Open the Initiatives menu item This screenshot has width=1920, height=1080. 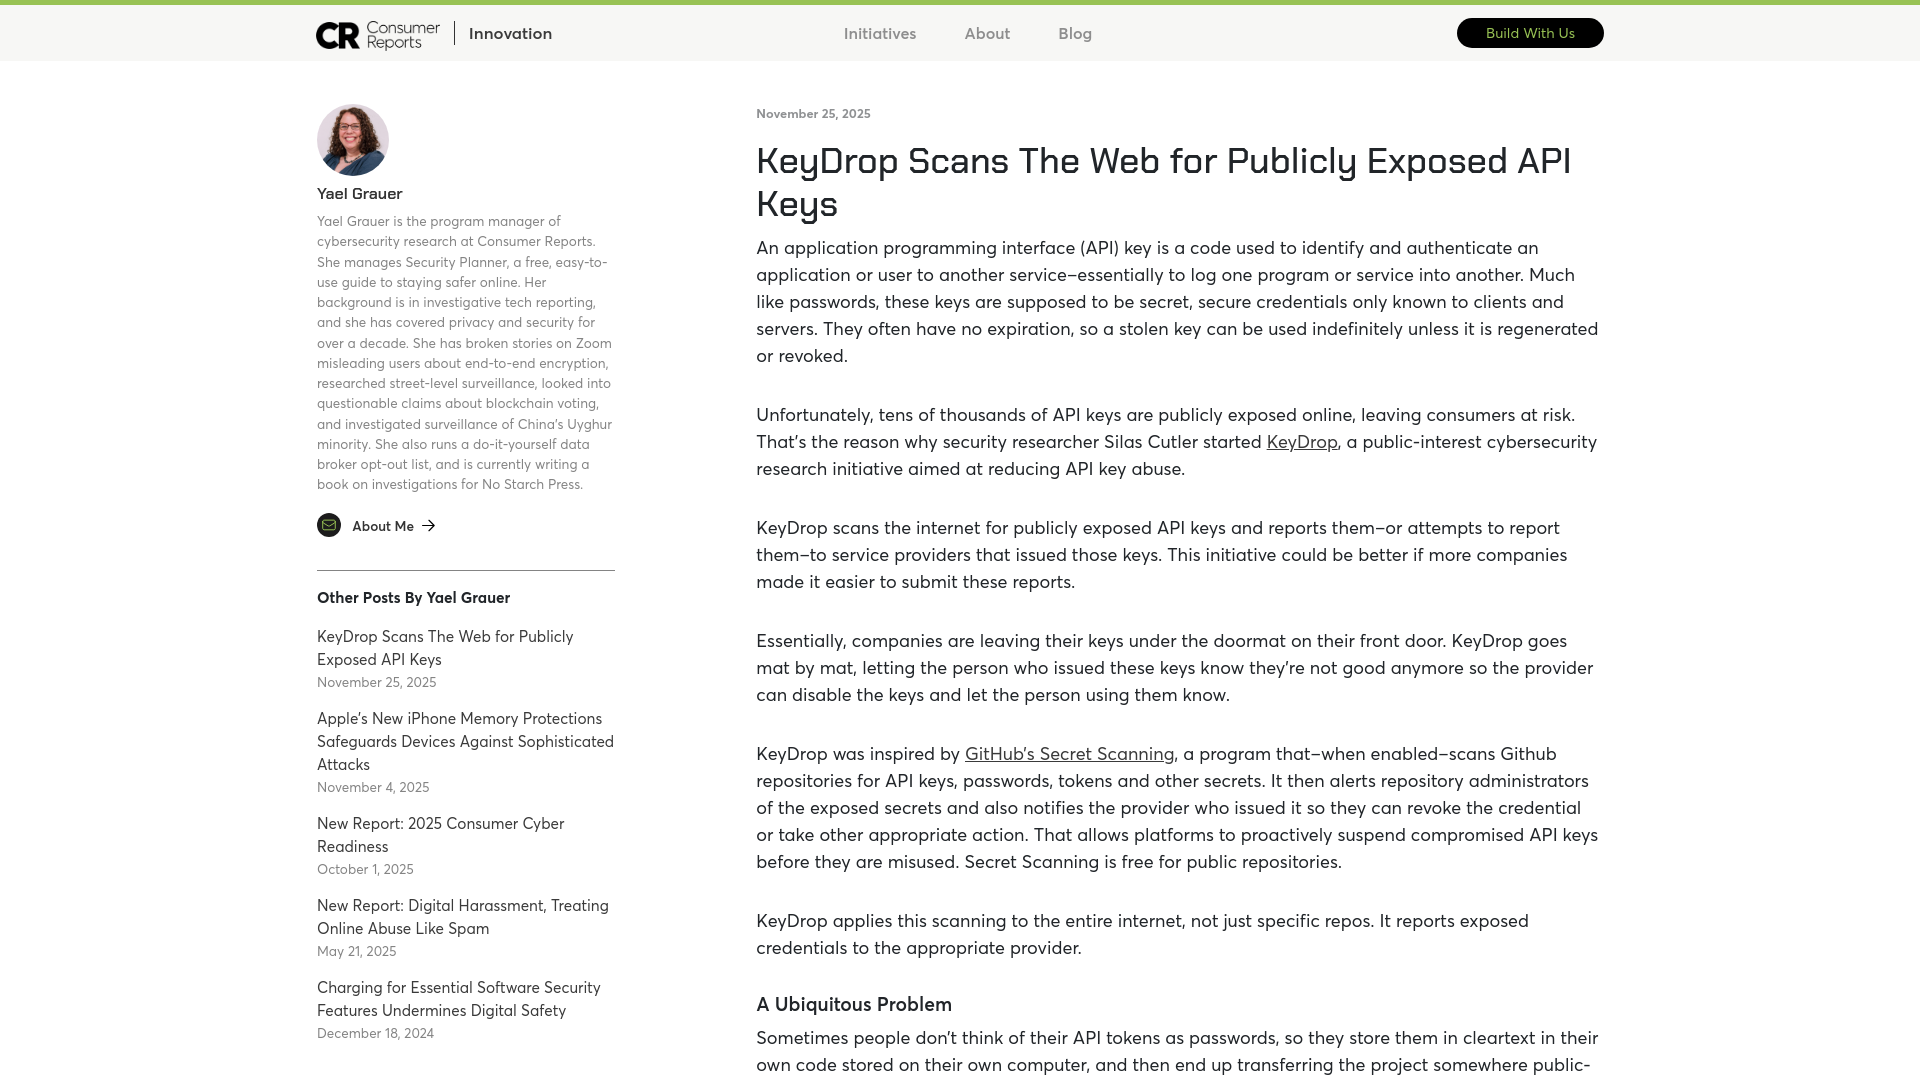point(879,33)
